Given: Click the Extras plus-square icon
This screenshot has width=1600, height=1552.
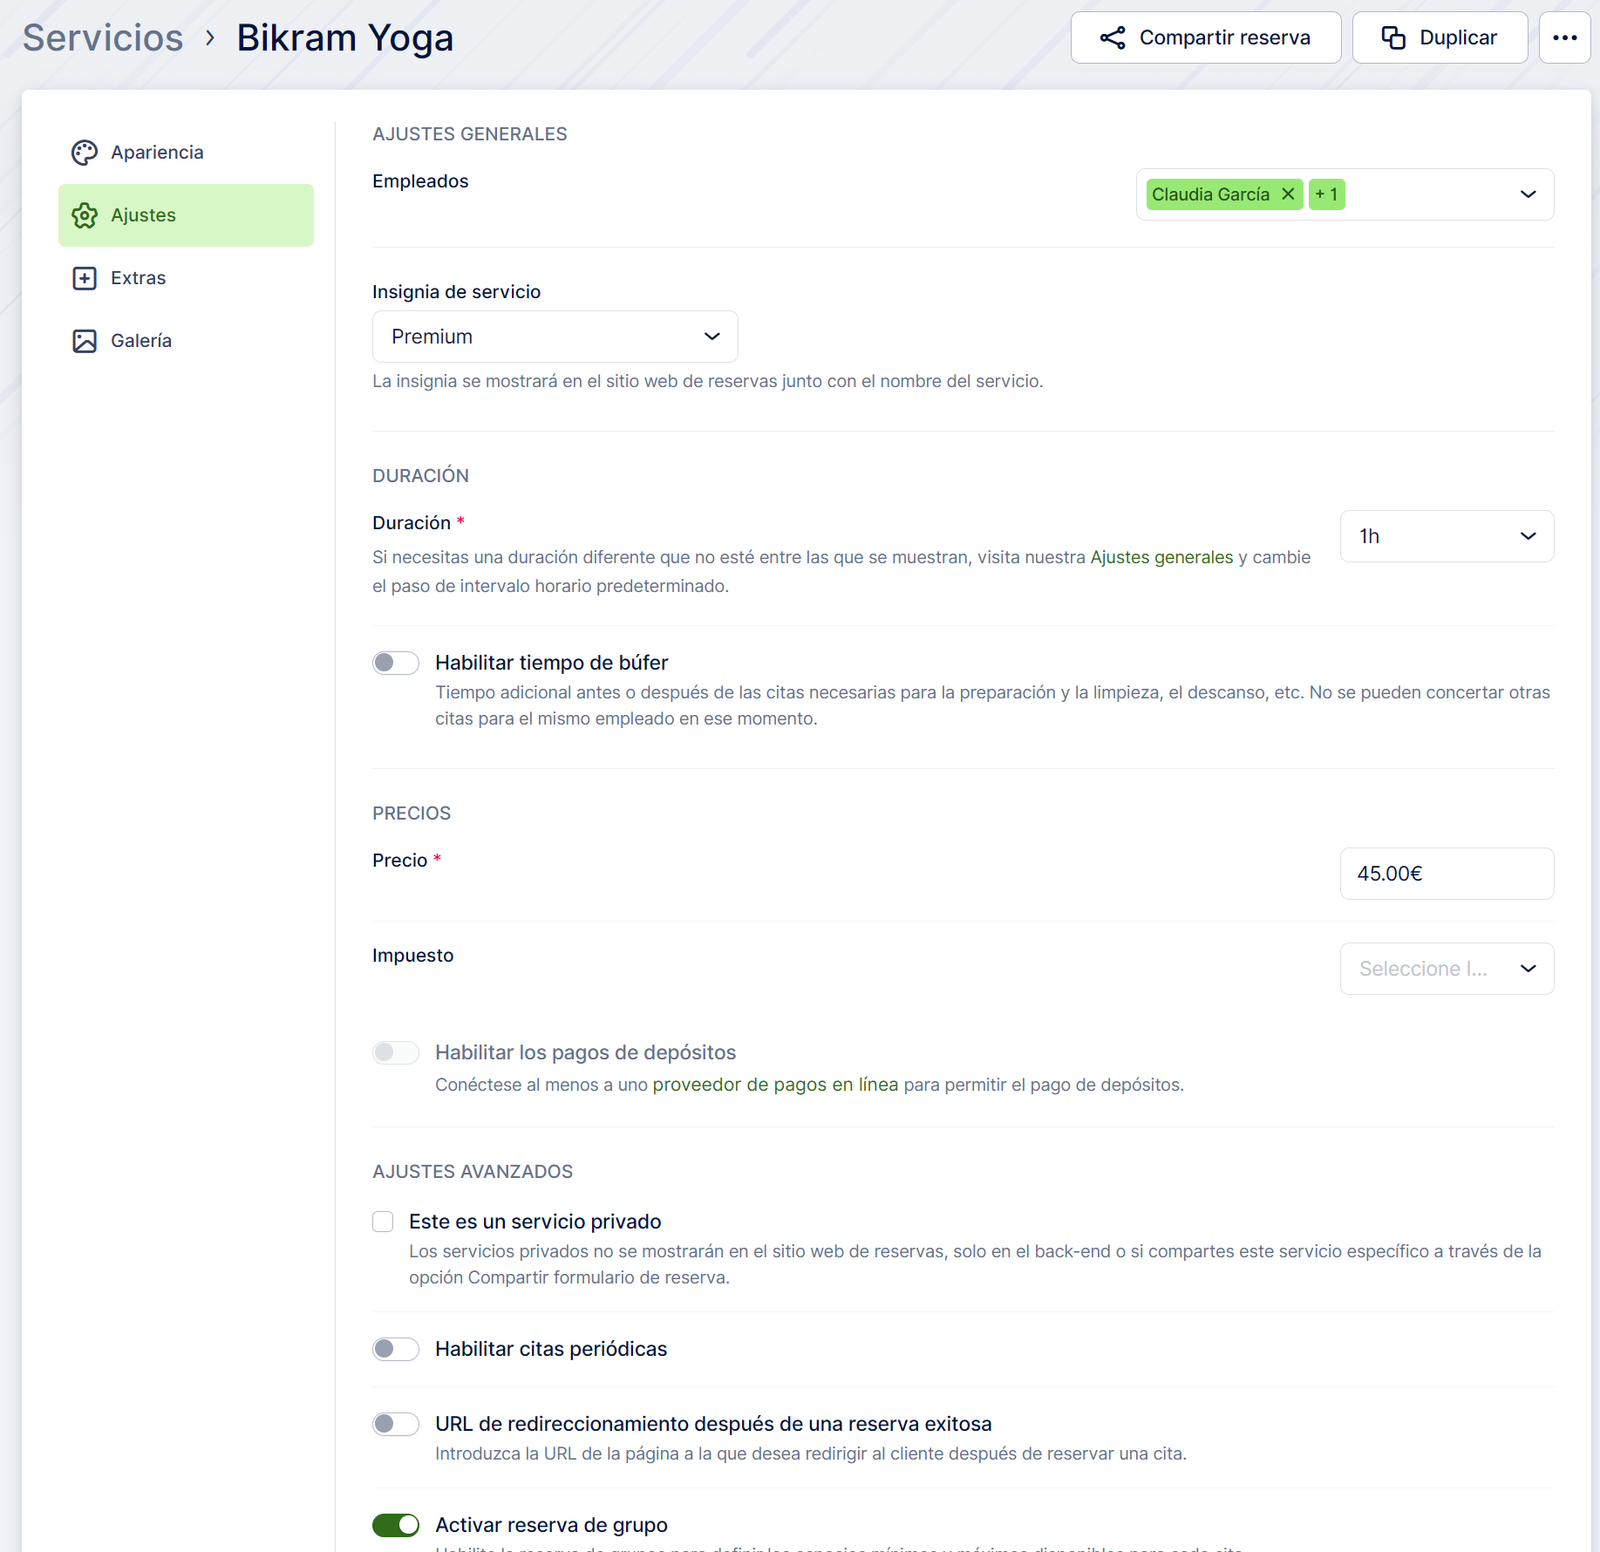Looking at the screenshot, I should (85, 278).
